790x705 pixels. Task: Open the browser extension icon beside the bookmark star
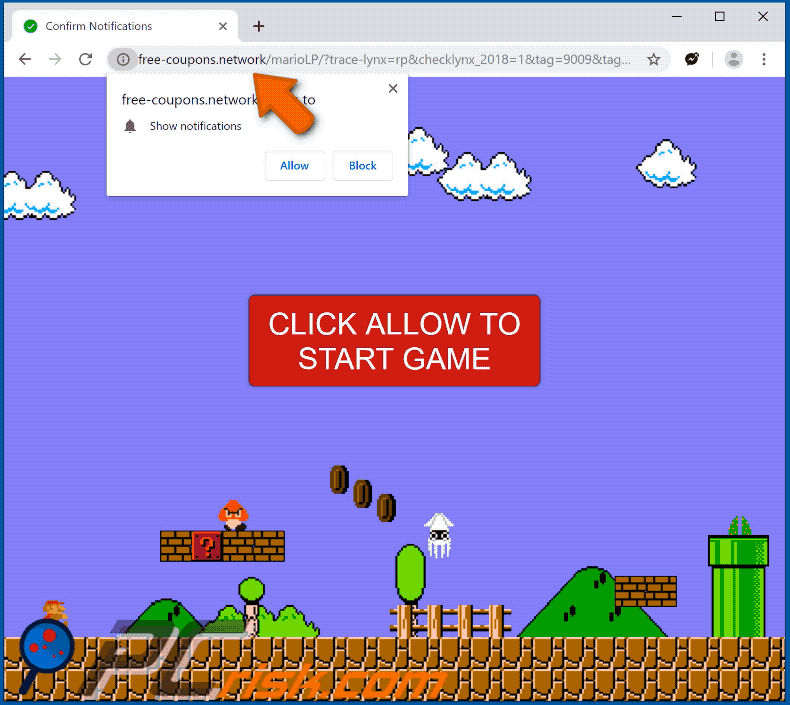point(692,59)
